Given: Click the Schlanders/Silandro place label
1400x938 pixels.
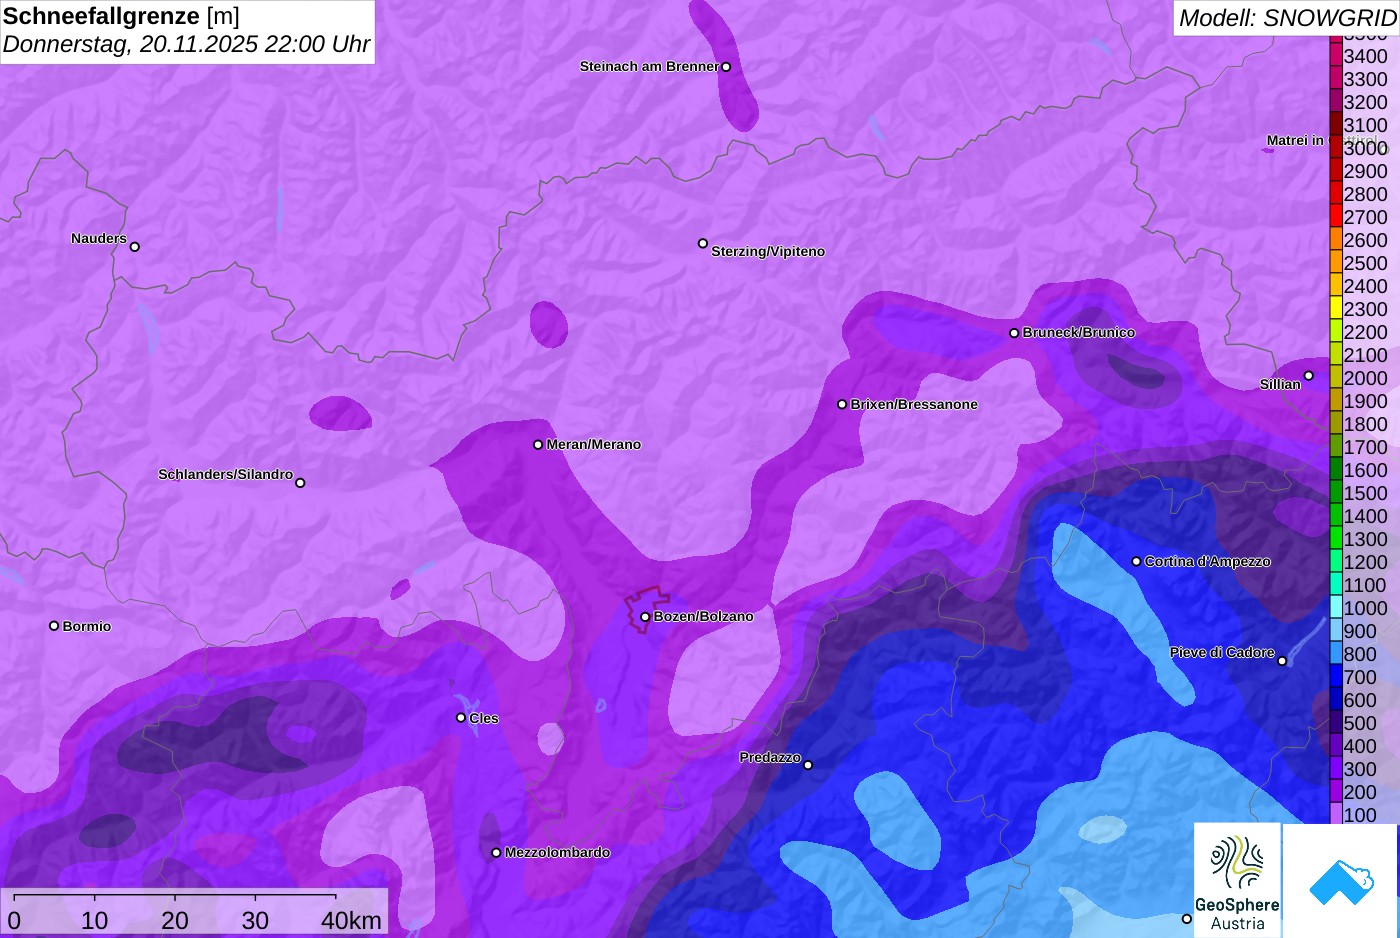Looking at the screenshot, I should tap(225, 474).
